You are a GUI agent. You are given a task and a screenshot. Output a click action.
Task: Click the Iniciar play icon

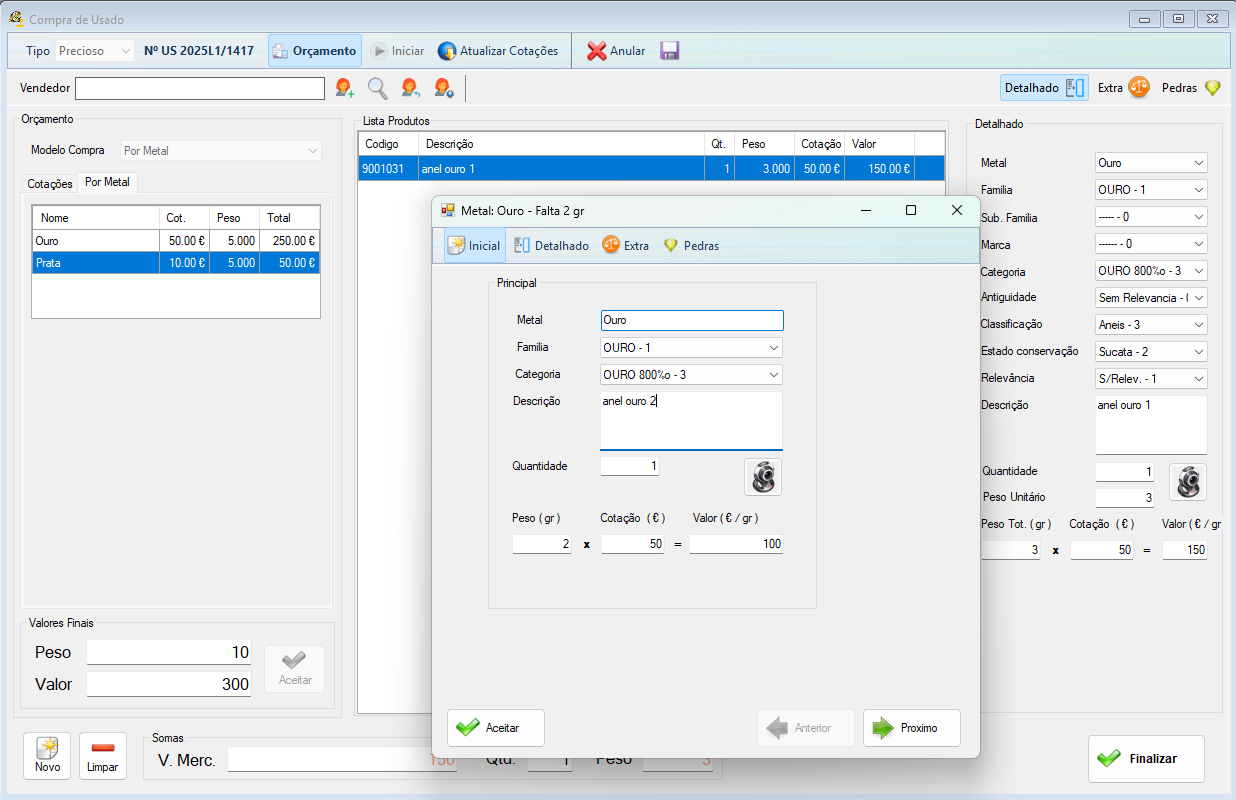pos(379,51)
